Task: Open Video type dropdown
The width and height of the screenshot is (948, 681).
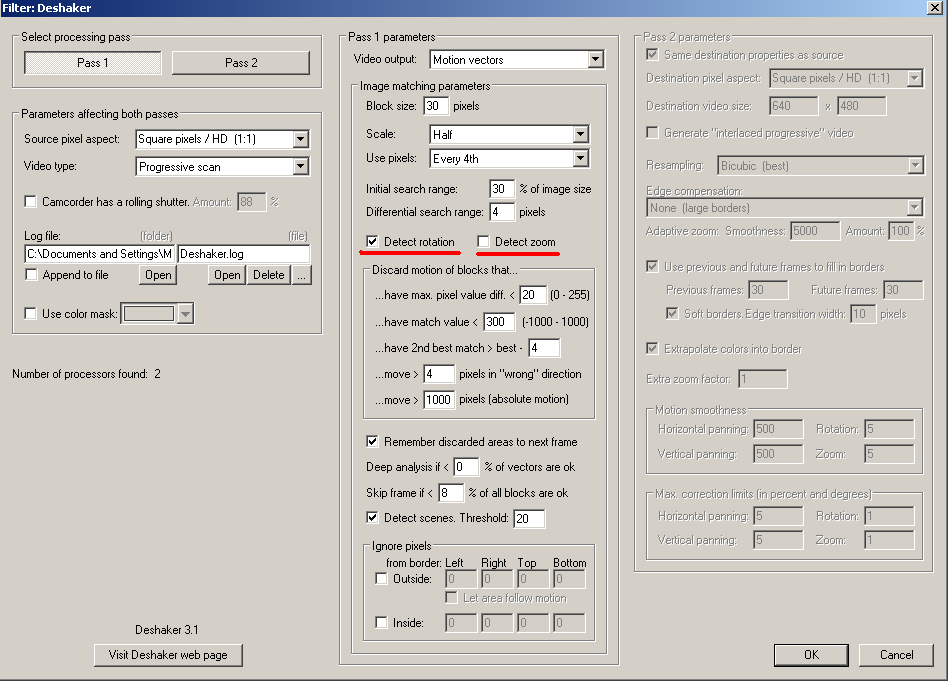Action: tap(300, 166)
